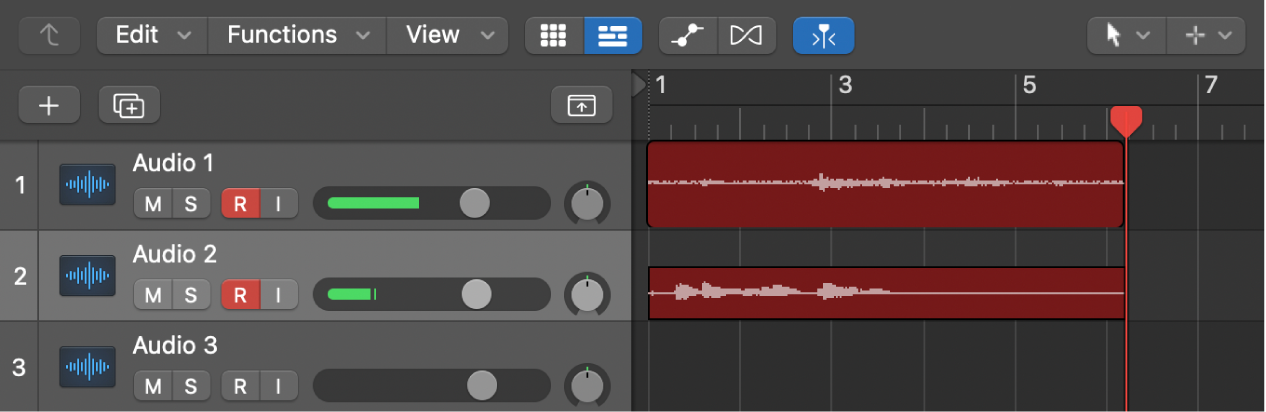Toggle input monitoring on Audio 3
This screenshot has width=1266, height=412.
(x=278, y=385)
